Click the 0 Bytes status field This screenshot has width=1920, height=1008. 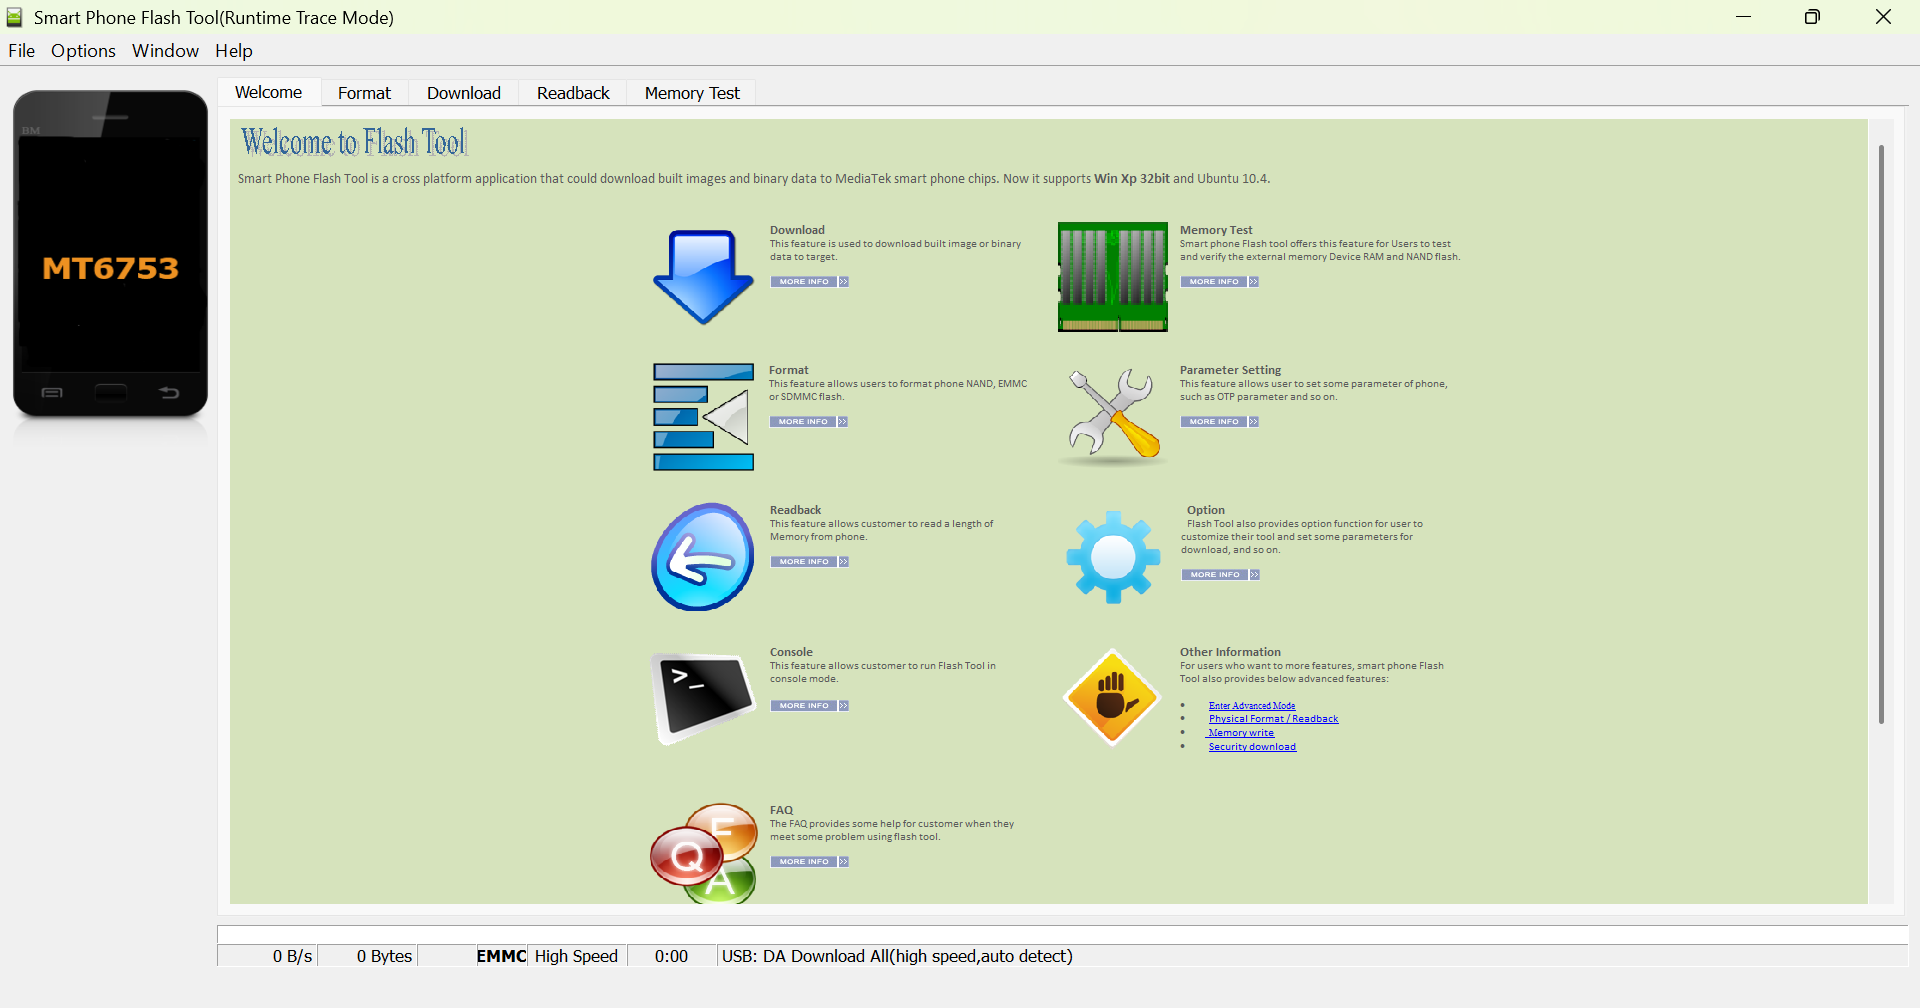[368, 956]
